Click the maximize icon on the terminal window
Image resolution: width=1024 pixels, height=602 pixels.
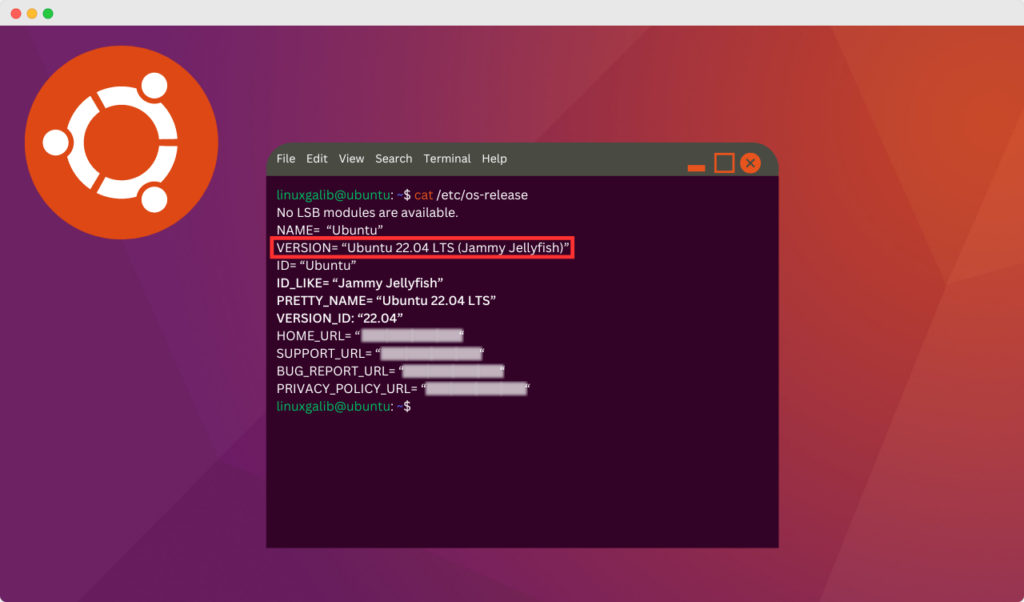pos(723,162)
